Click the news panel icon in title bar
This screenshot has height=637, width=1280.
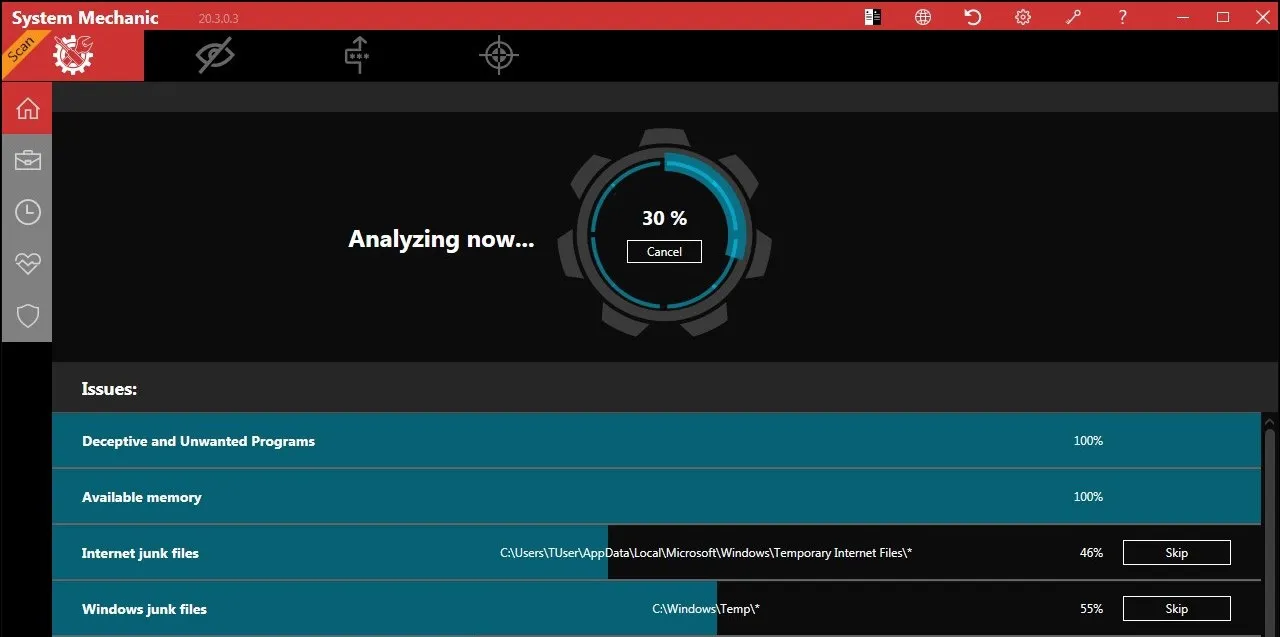coord(873,17)
